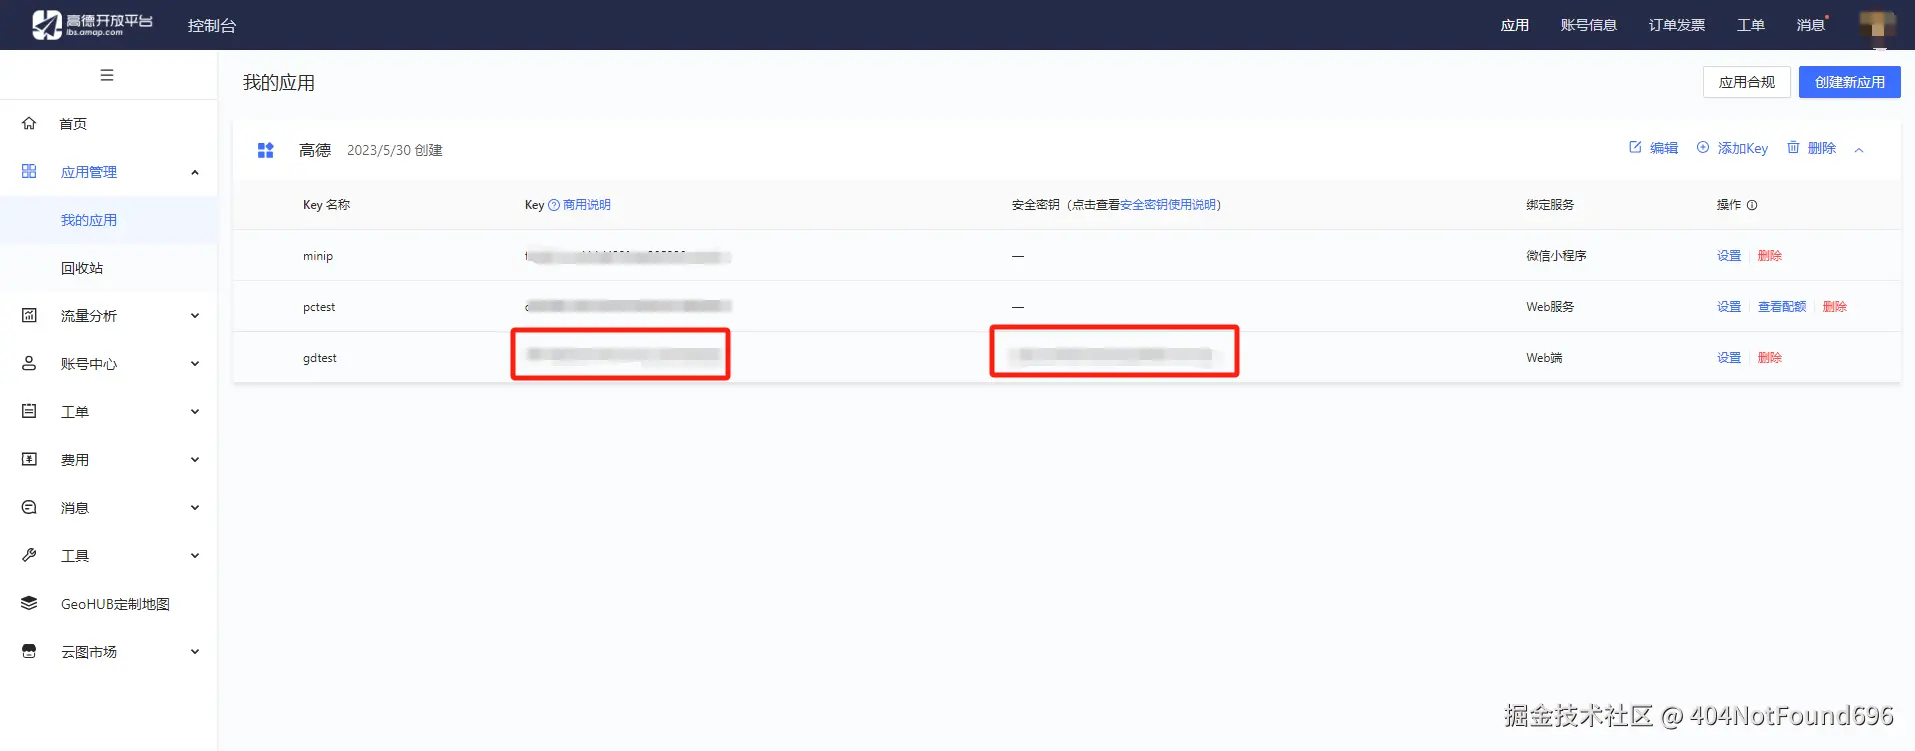Click the Web端 bound service cell

[1544, 358]
